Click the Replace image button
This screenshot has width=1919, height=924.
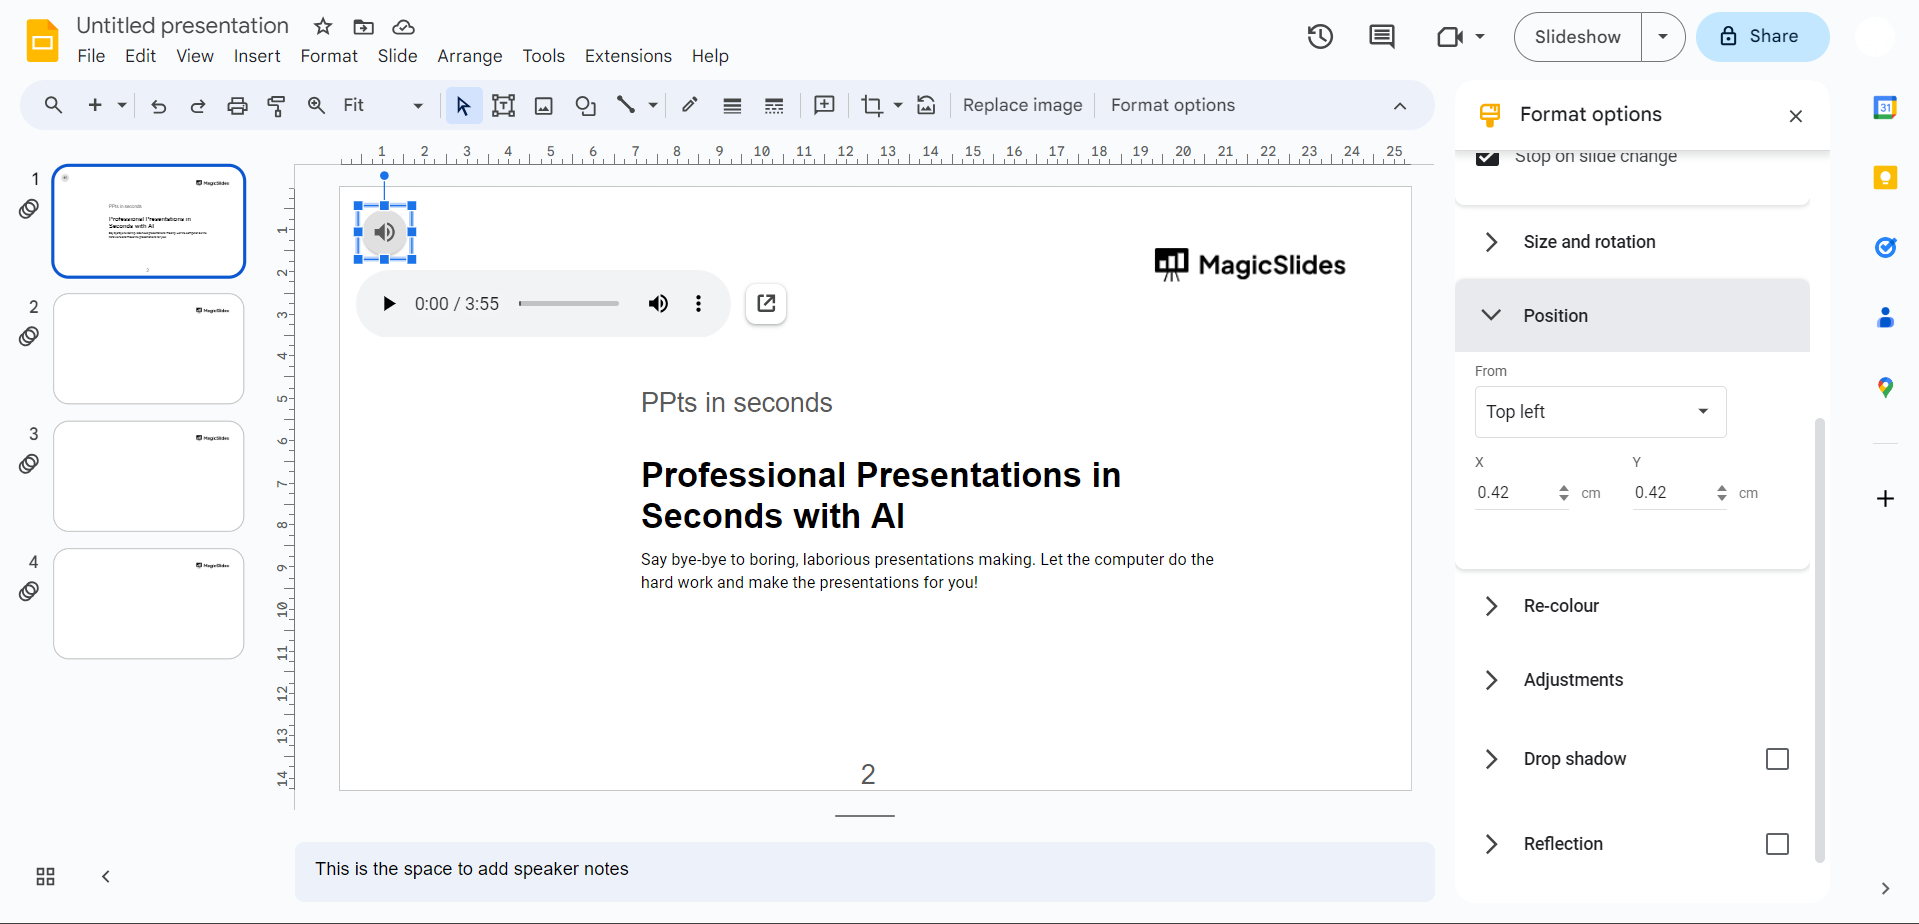(1022, 106)
